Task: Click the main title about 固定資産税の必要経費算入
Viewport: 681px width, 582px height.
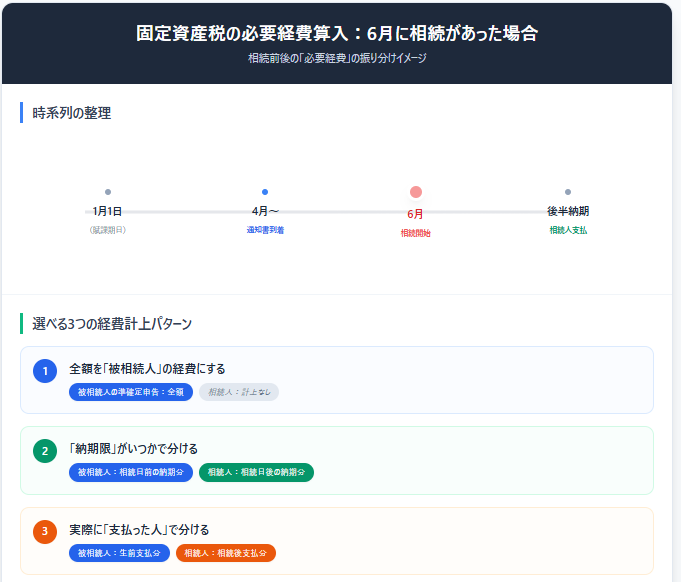Action: coord(337,33)
